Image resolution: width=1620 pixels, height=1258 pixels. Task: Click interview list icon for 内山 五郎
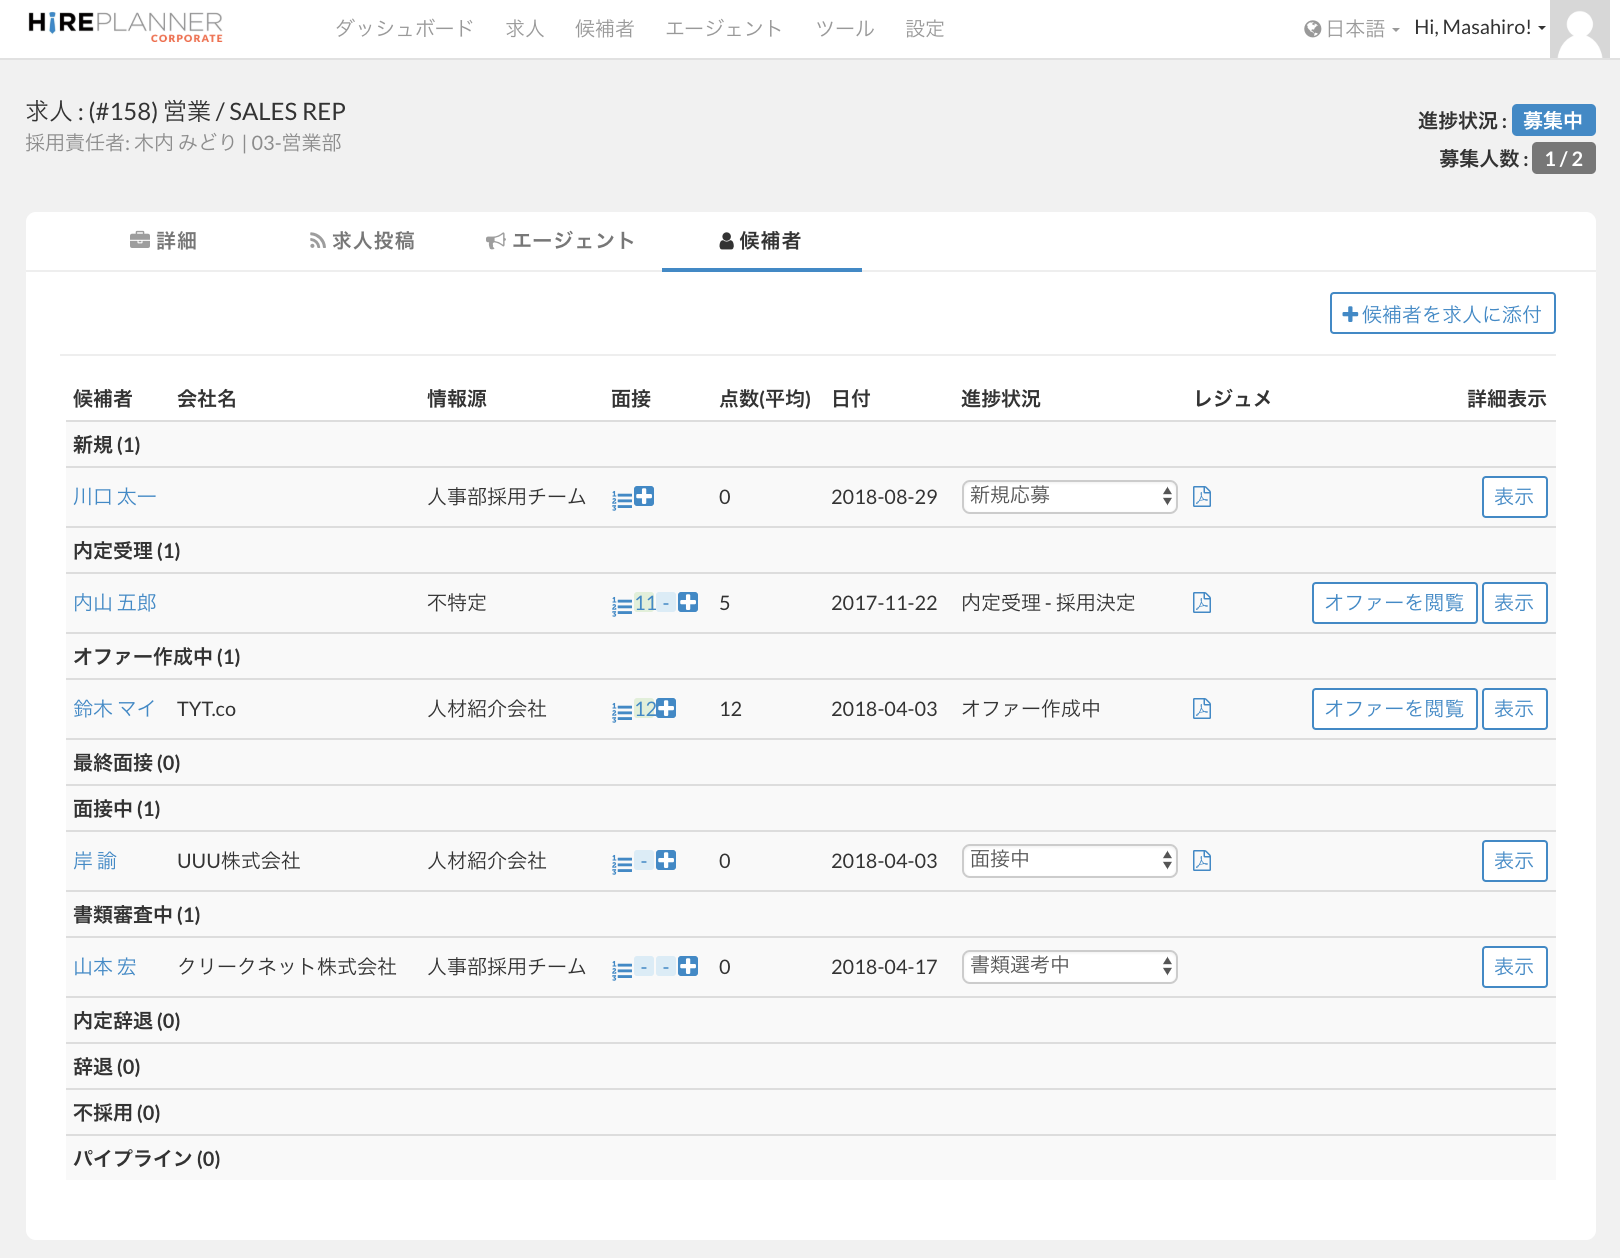coord(622,605)
